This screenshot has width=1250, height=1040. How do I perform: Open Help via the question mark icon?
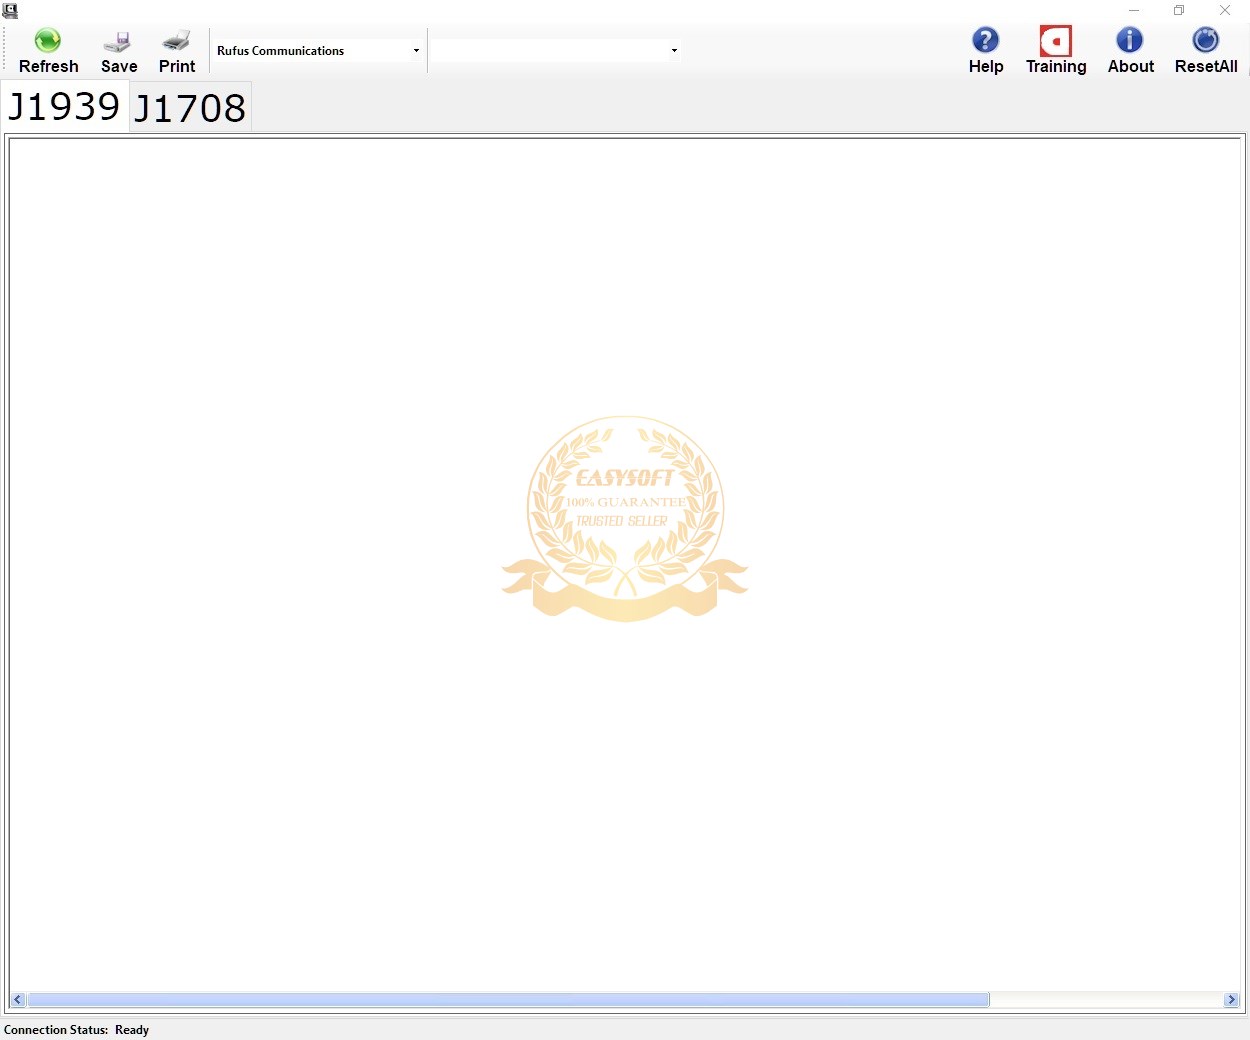pyautogui.click(x=985, y=41)
